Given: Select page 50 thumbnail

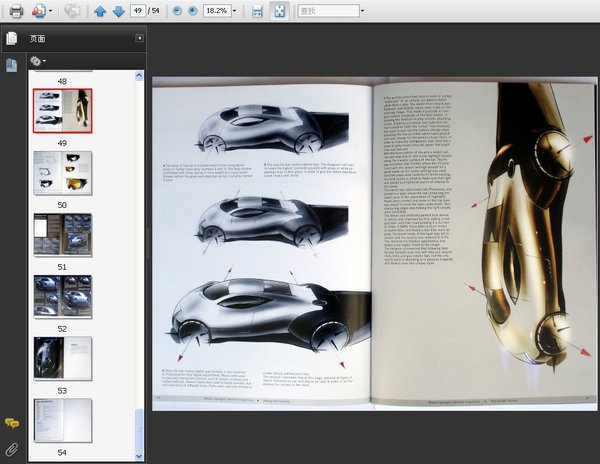Looking at the screenshot, I should (62, 172).
